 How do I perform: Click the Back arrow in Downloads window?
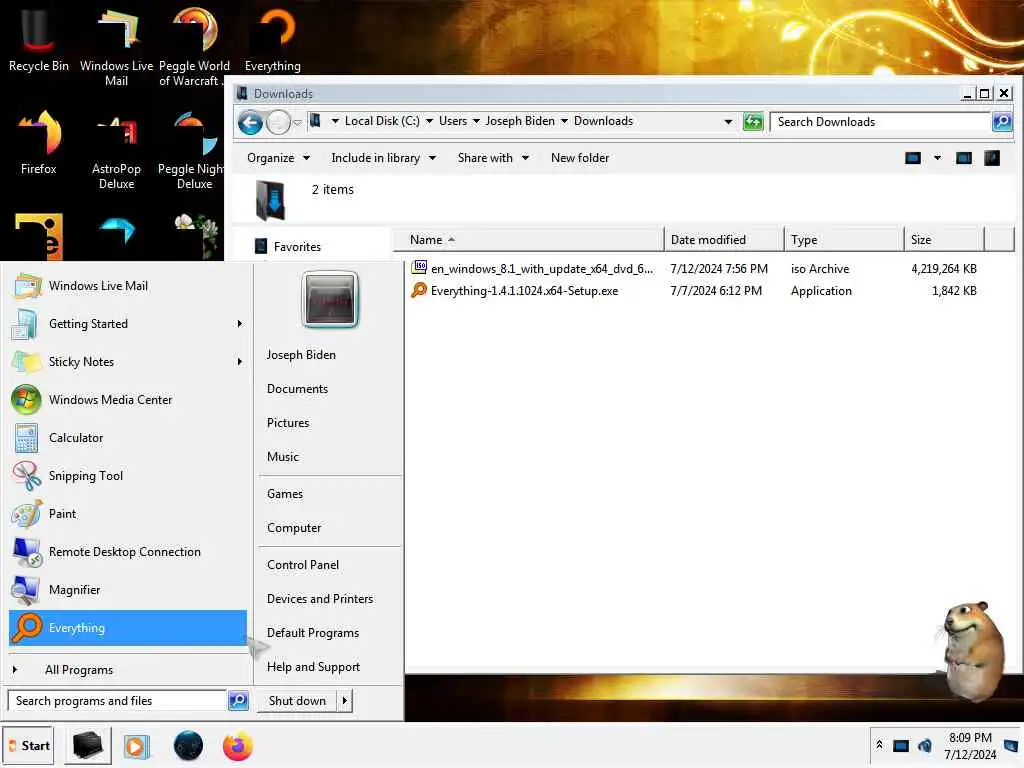click(x=250, y=122)
